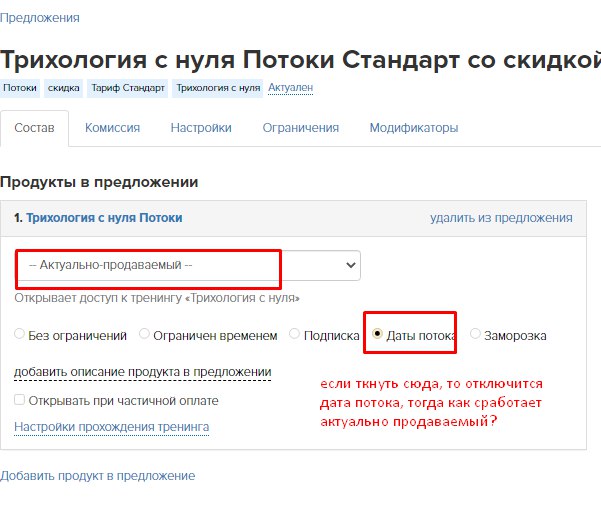The height and width of the screenshot is (514, 601).
Task: Select the Без ограничений radio button
Action: click(x=19, y=334)
